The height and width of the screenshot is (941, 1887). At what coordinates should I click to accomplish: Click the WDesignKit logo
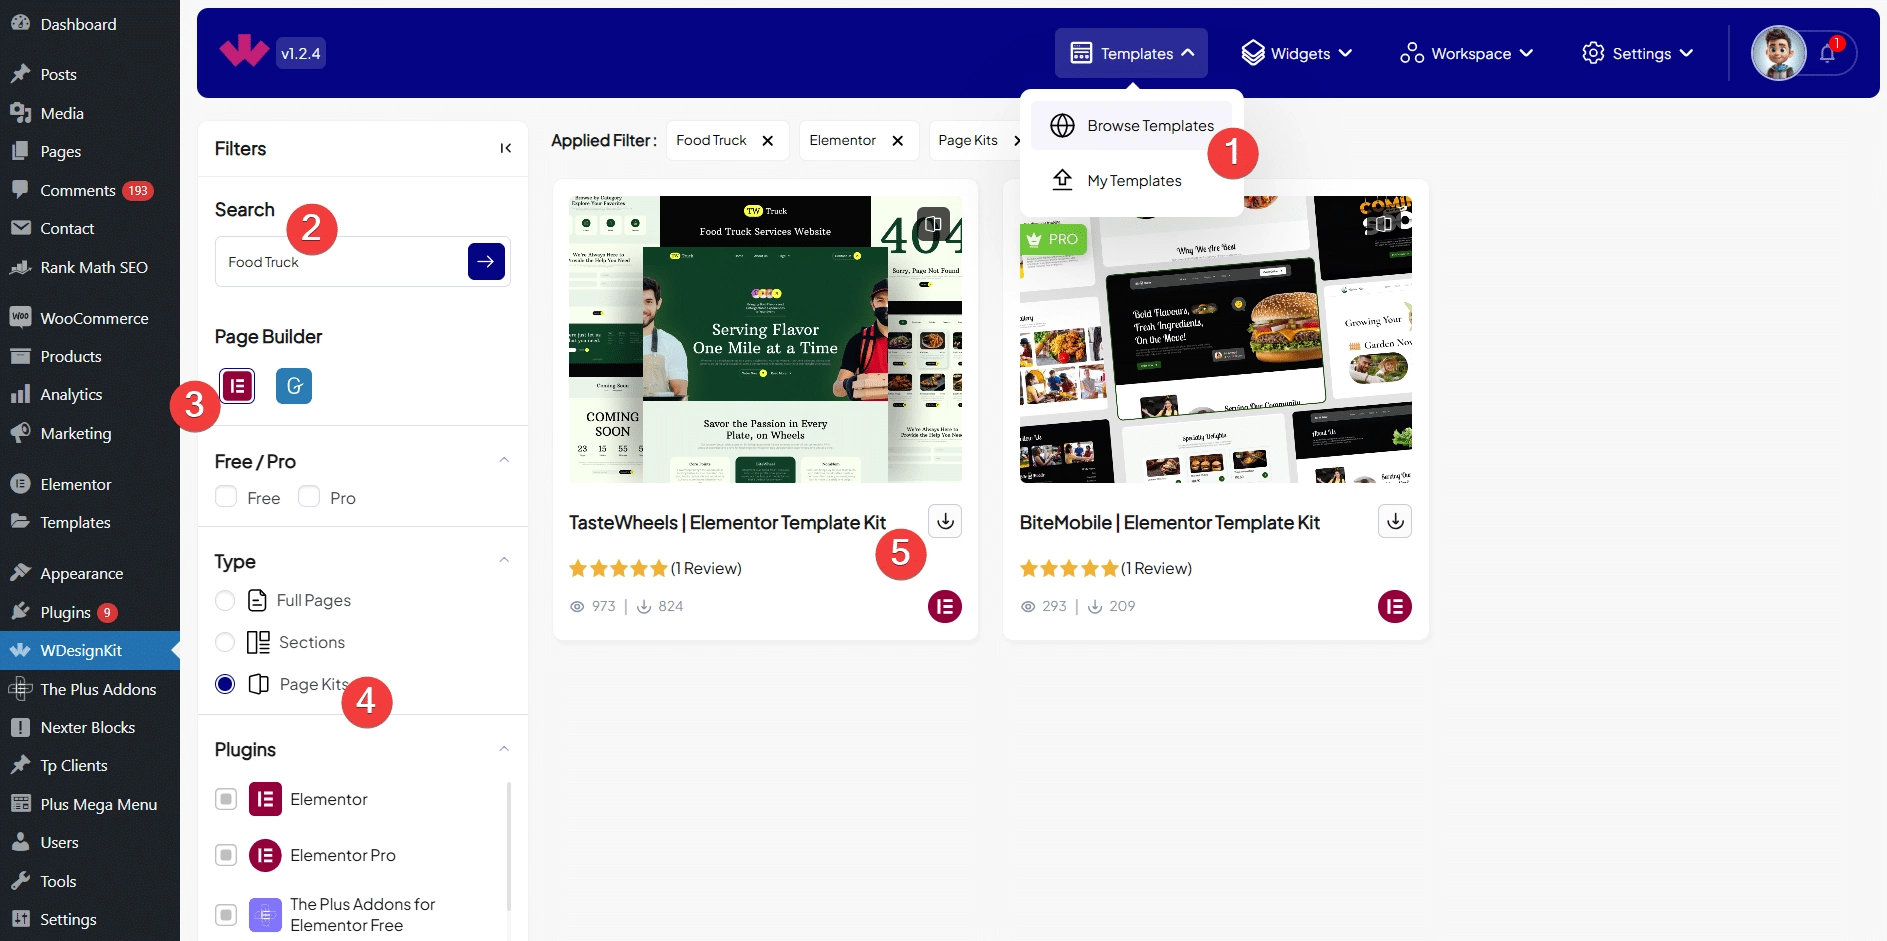pos(244,52)
